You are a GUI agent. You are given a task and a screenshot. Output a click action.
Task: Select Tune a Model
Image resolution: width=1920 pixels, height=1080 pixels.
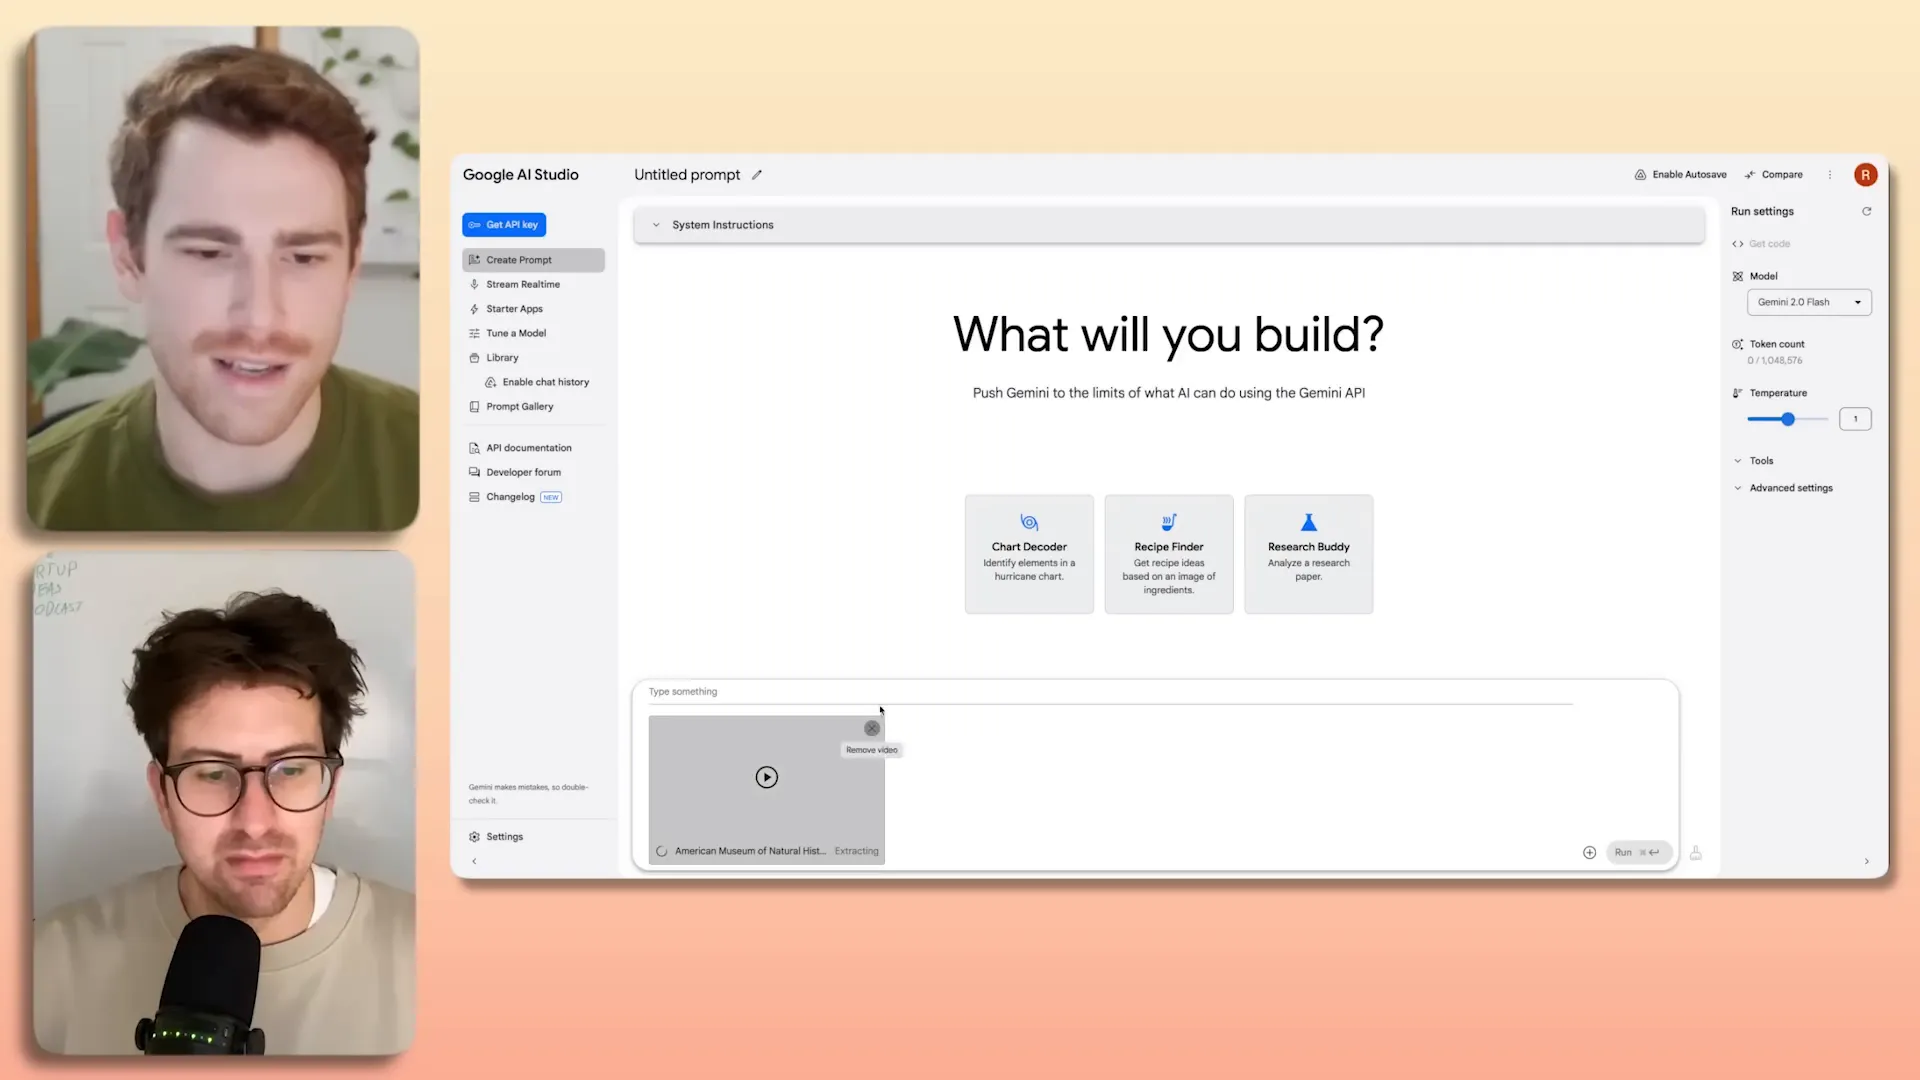click(x=516, y=333)
